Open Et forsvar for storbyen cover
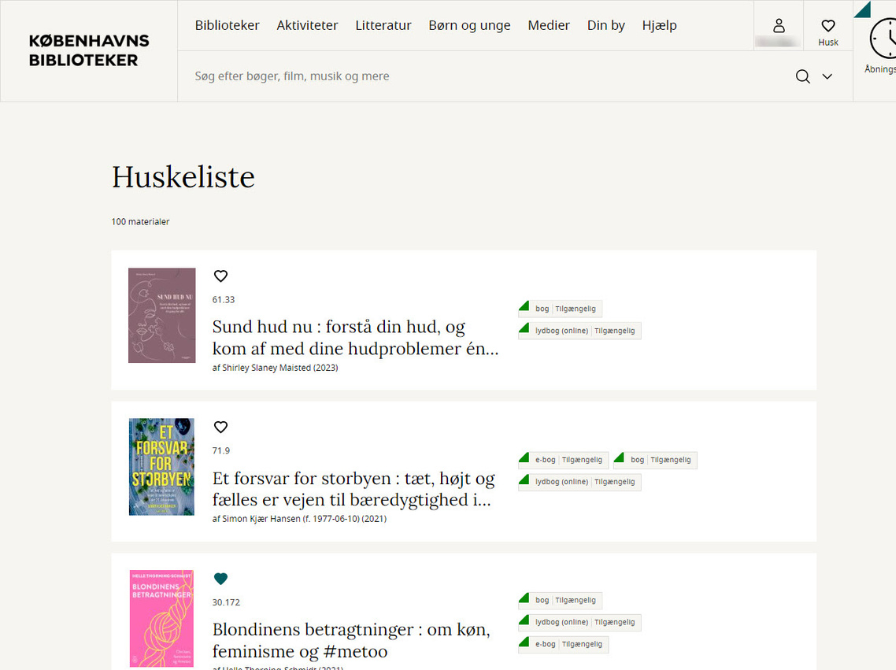Screen dimensions: 896x670 [x=161, y=467]
